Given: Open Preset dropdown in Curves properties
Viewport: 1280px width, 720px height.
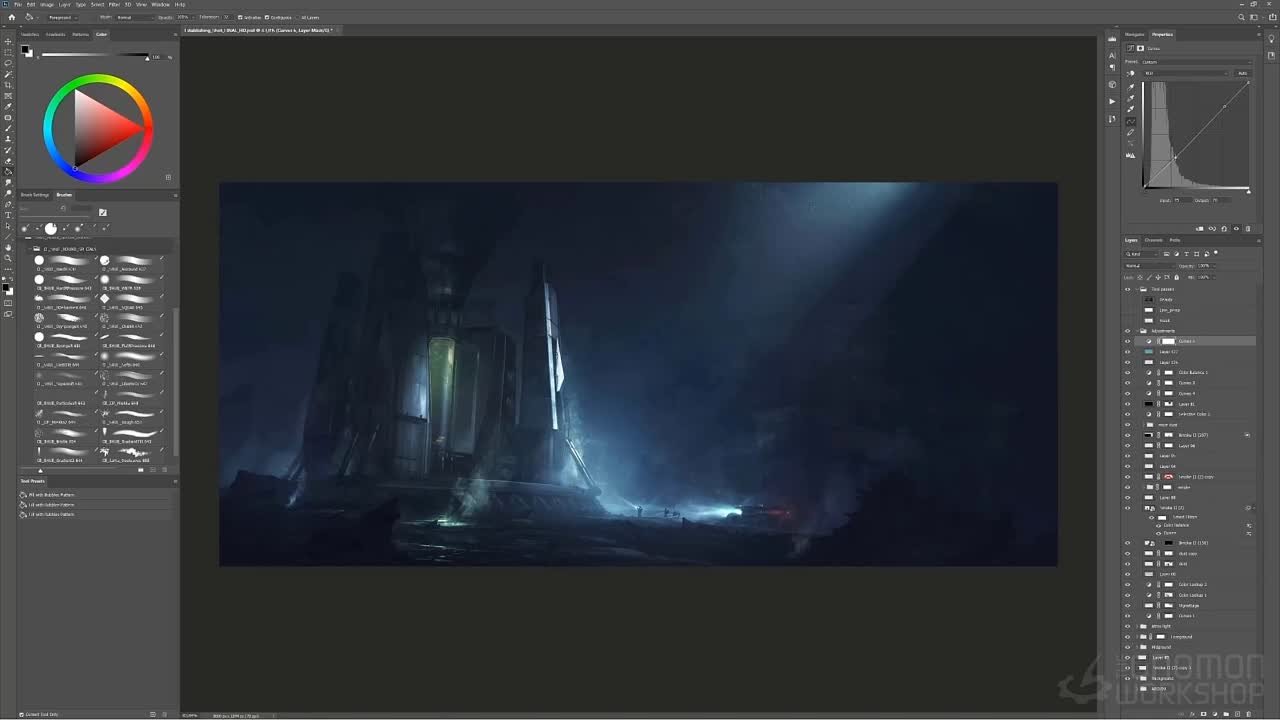Looking at the screenshot, I should click(1195, 62).
